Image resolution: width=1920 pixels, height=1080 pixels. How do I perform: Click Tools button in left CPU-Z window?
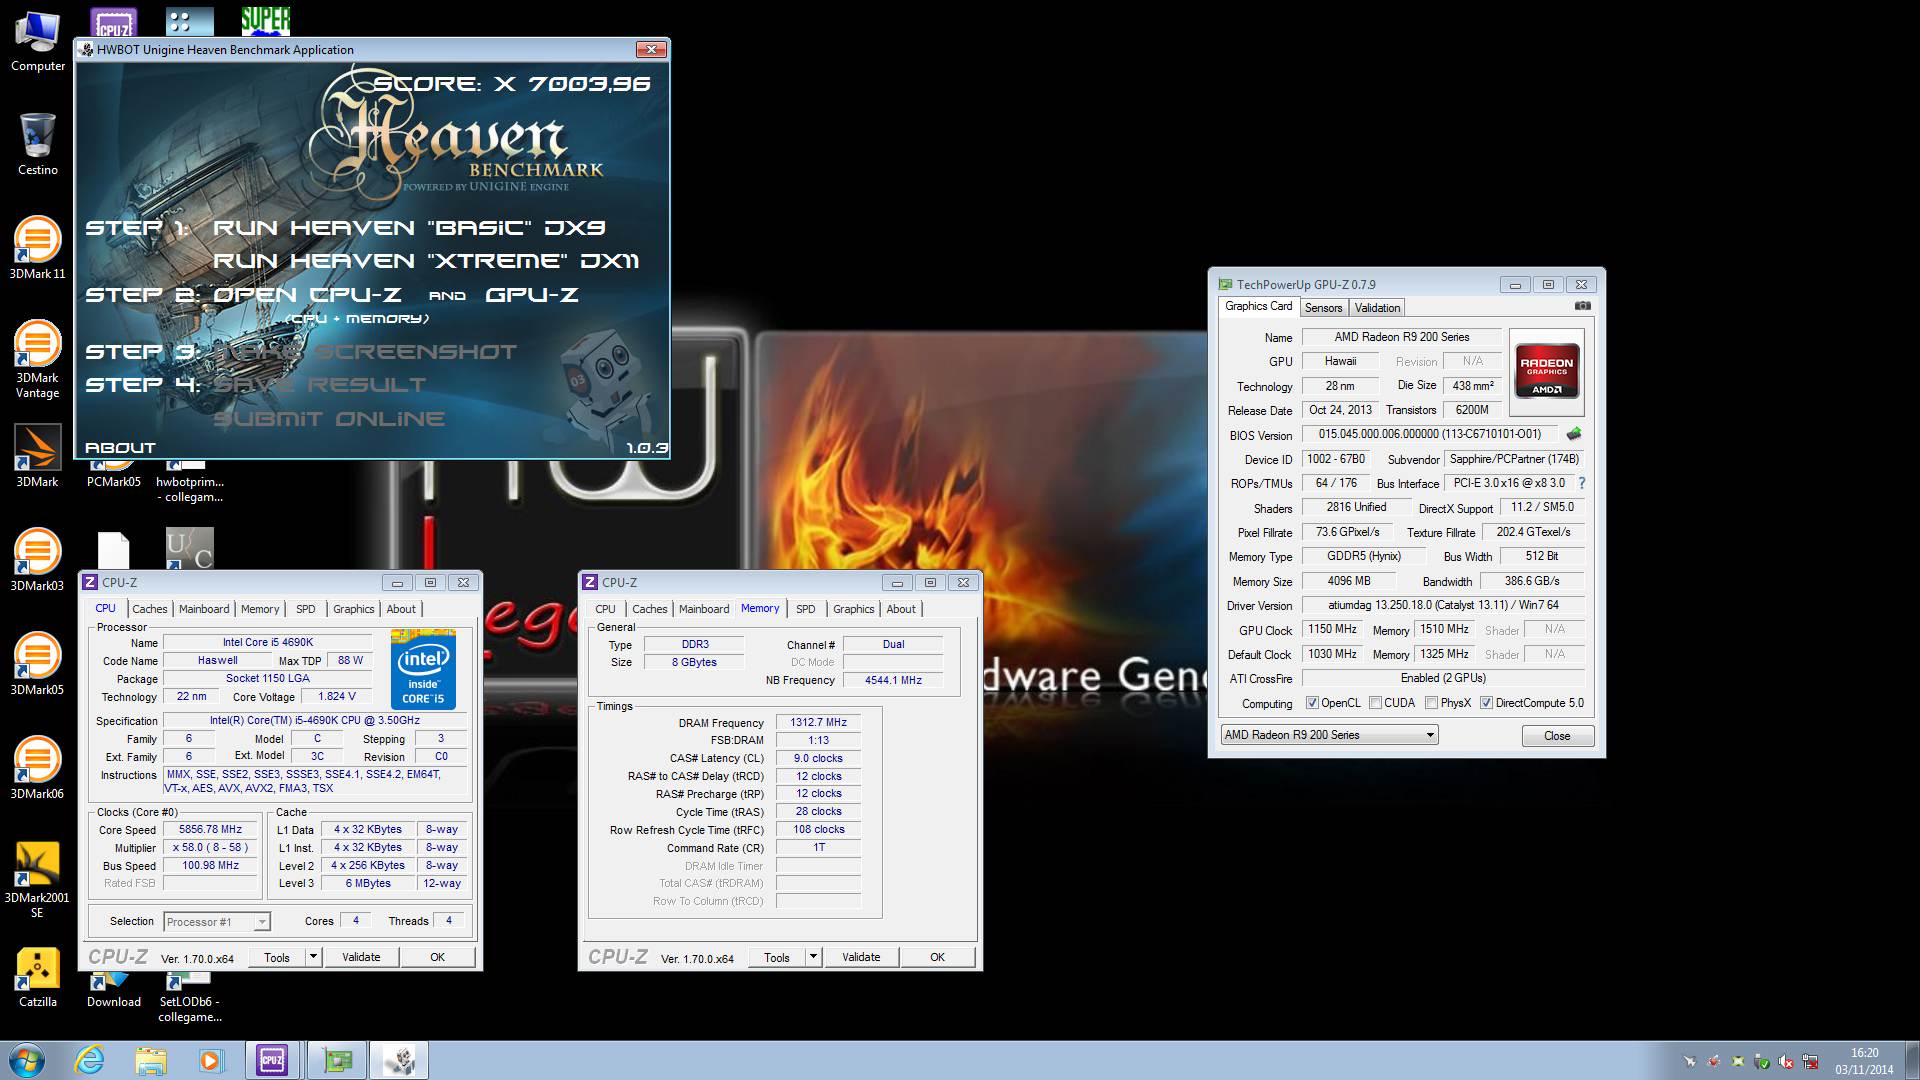coord(277,957)
